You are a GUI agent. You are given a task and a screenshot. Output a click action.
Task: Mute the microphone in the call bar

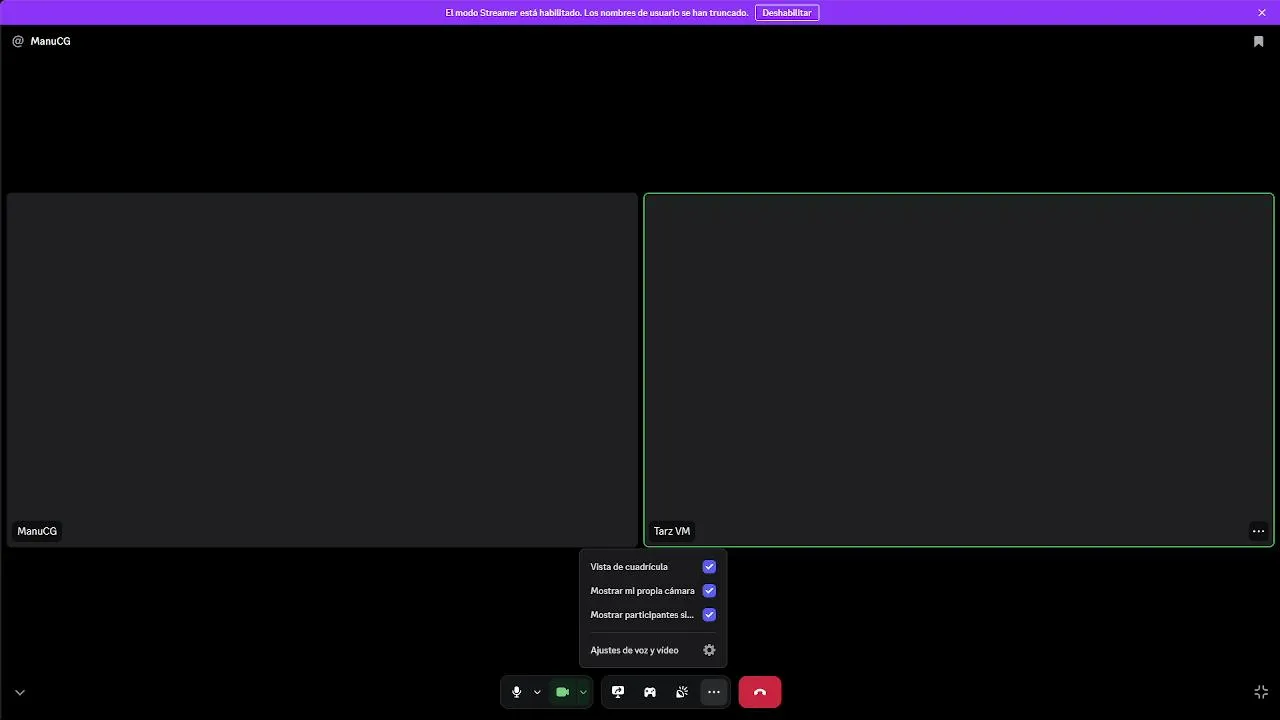tap(516, 692)
